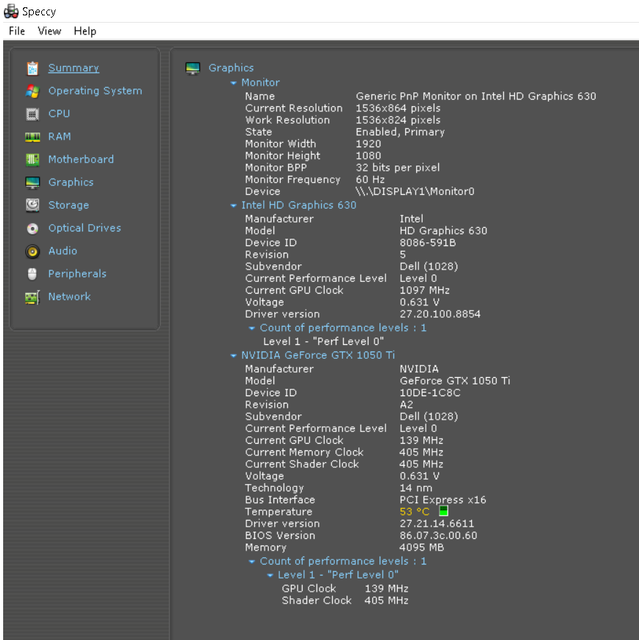Click the Graphics heading text
The height and width of the screenshot is (640, 639).
click(231, 68)
